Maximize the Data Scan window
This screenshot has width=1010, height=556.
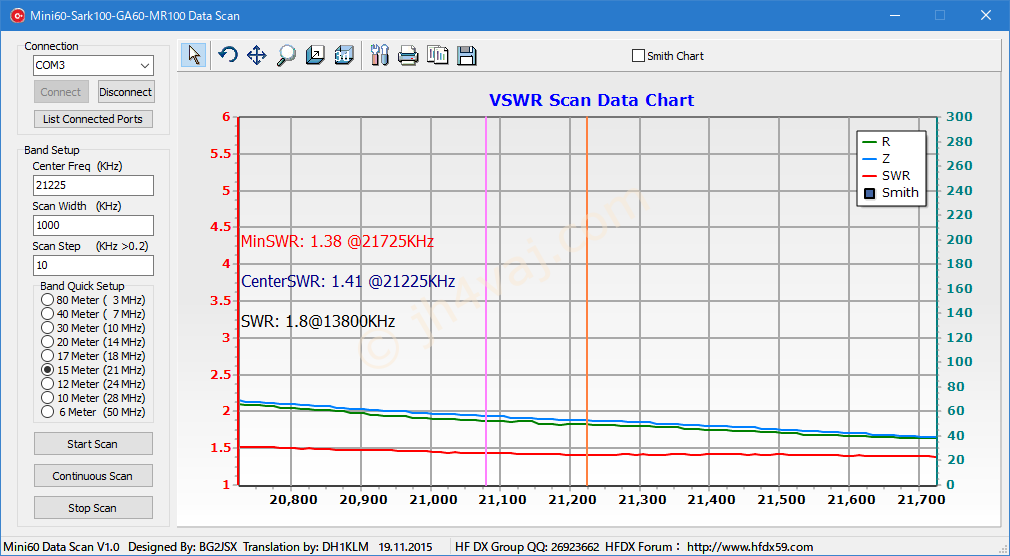[x=940, y=15]
